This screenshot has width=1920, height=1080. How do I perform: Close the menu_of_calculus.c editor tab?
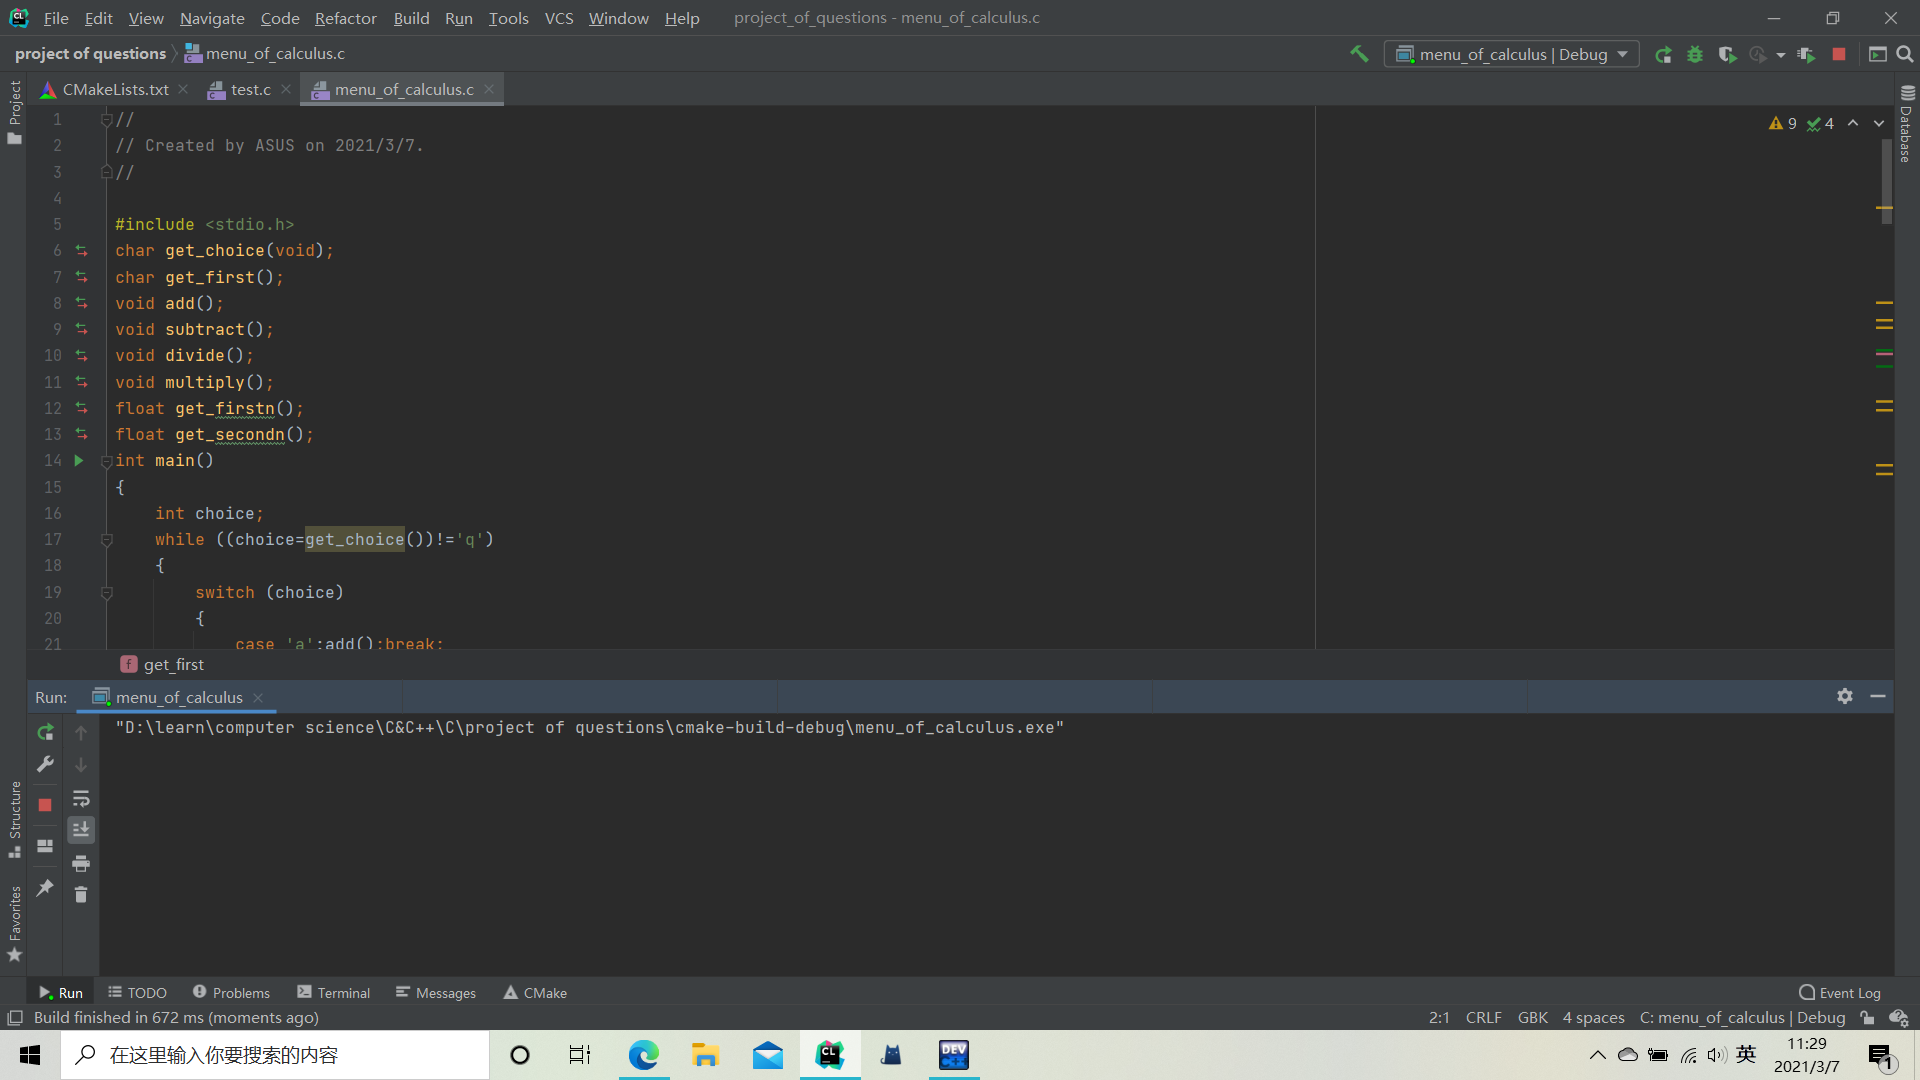tap(489, 89)
